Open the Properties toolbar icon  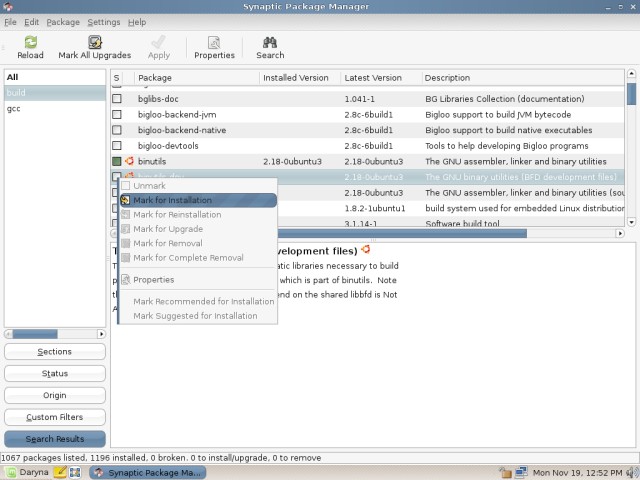tap(214, 42)
